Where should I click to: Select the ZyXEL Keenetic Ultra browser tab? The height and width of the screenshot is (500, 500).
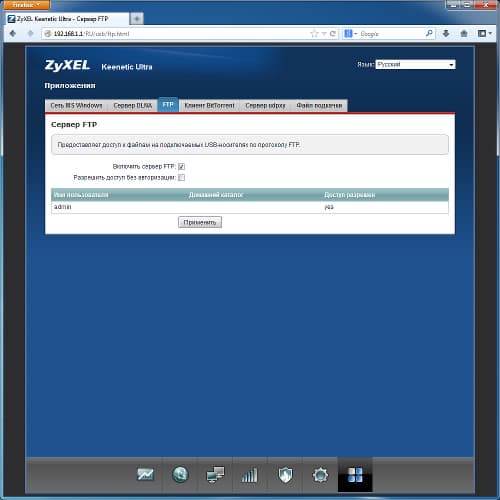click(x=67, y=19)
